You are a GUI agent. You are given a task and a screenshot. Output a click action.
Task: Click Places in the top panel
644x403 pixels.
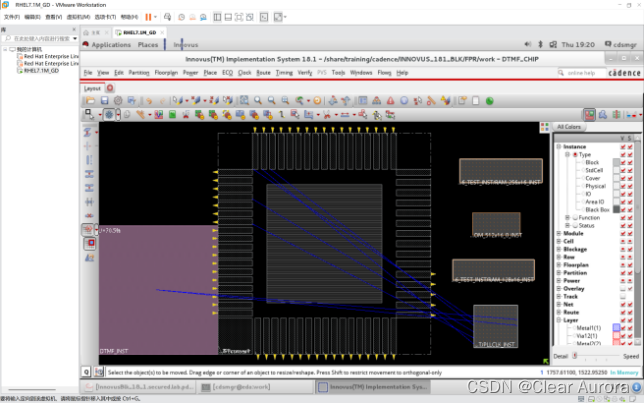(148, 45)
